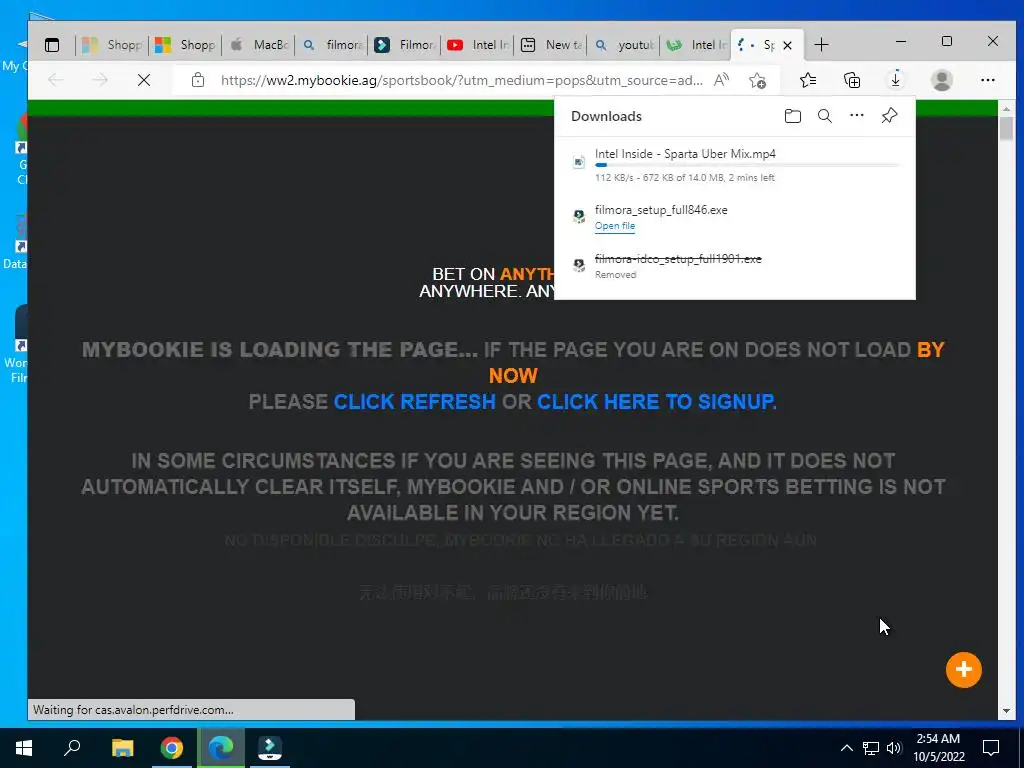Click the scrollbar up arrow
1024x768 pixels.
pyautogui.click(x=1006, y=108)
